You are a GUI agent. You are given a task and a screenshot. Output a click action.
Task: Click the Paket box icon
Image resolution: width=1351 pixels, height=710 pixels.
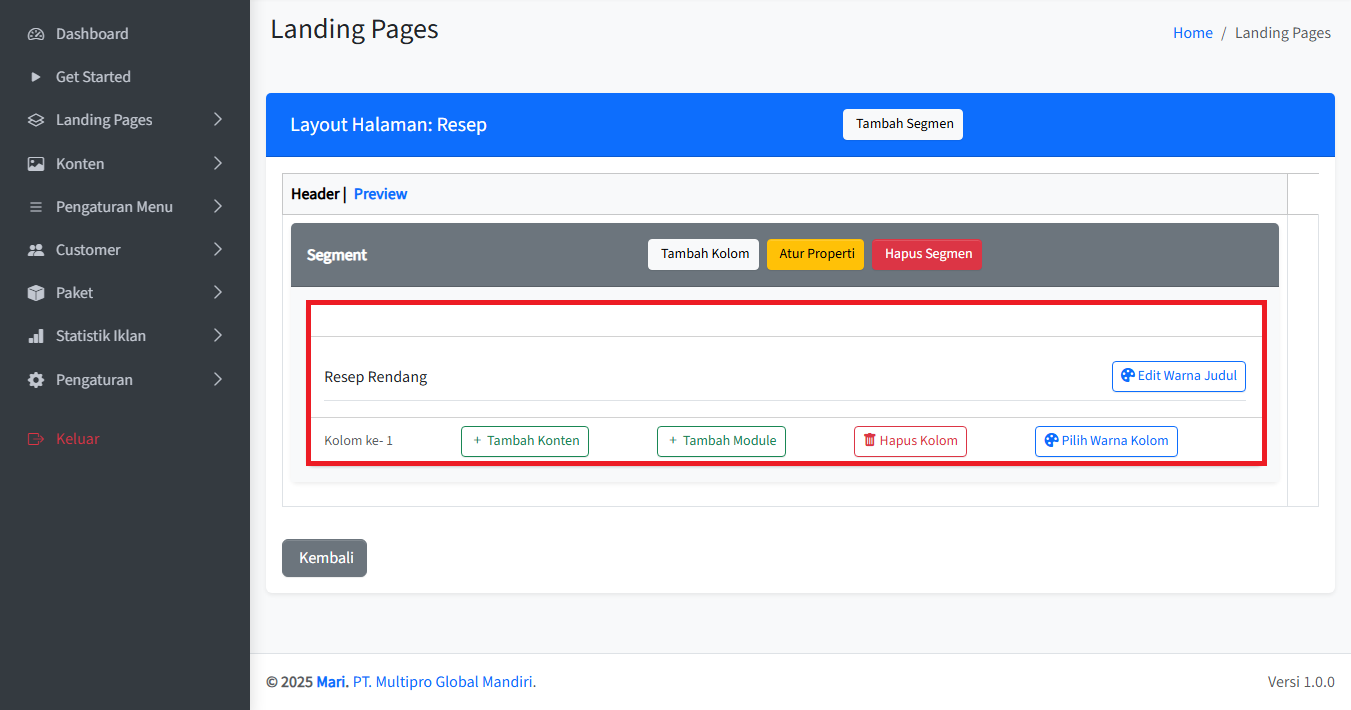point(36,293)
